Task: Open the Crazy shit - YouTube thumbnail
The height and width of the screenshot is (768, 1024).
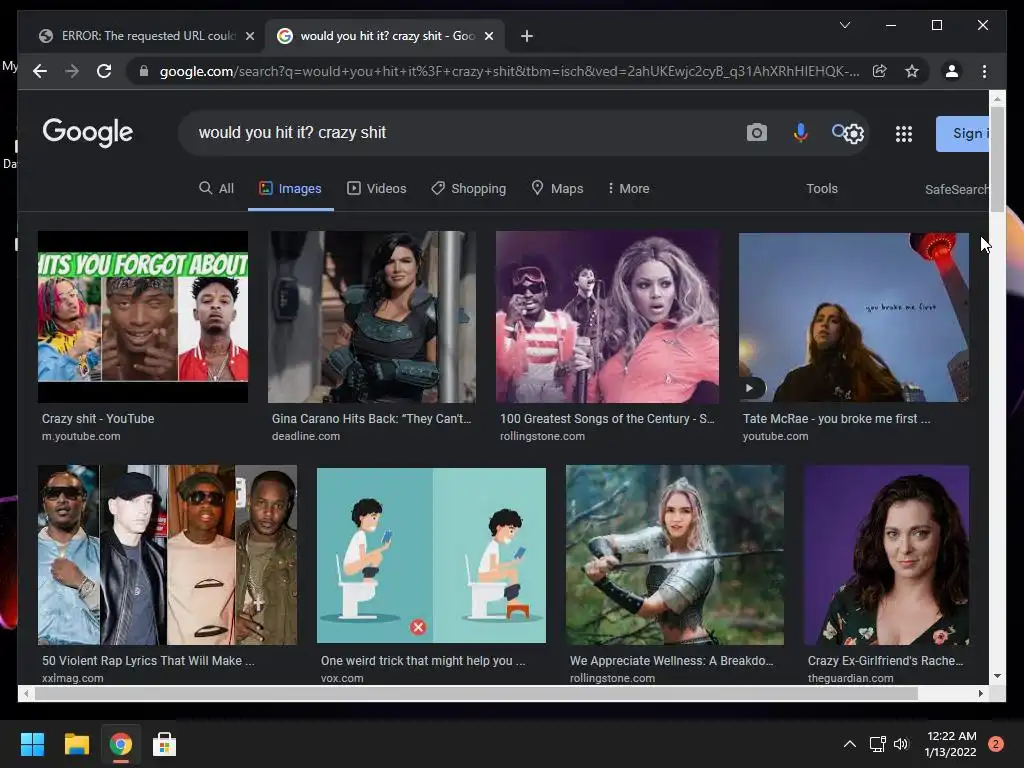Action: tap(143, 317)
